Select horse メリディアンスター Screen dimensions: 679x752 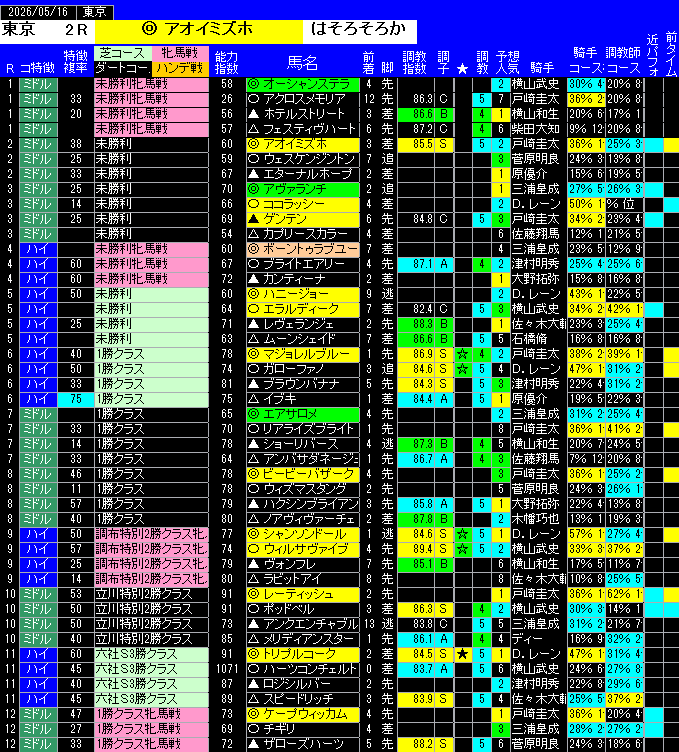[303, 639]
